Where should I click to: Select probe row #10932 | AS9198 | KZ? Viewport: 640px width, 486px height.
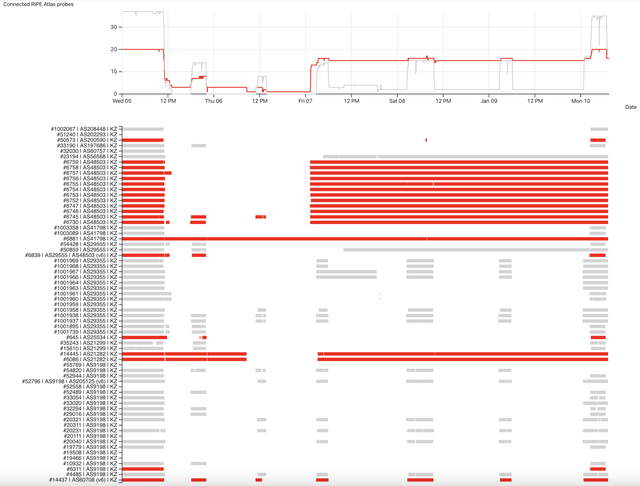(x=90, y=464)
